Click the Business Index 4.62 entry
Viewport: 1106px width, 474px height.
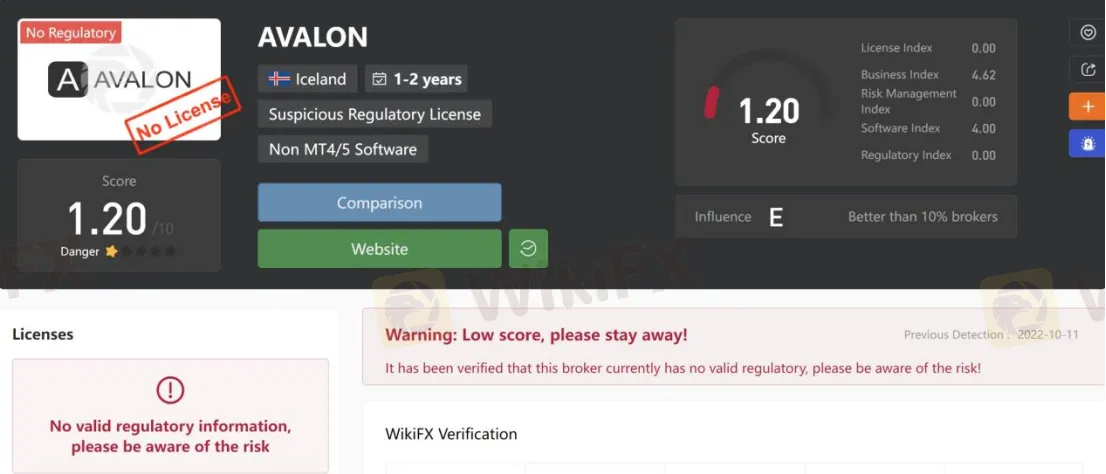click(x=928, y=75)
